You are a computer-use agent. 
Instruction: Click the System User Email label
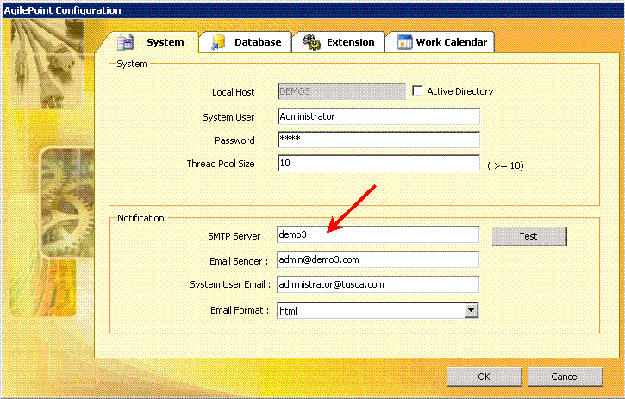click(x=230, y=285)
